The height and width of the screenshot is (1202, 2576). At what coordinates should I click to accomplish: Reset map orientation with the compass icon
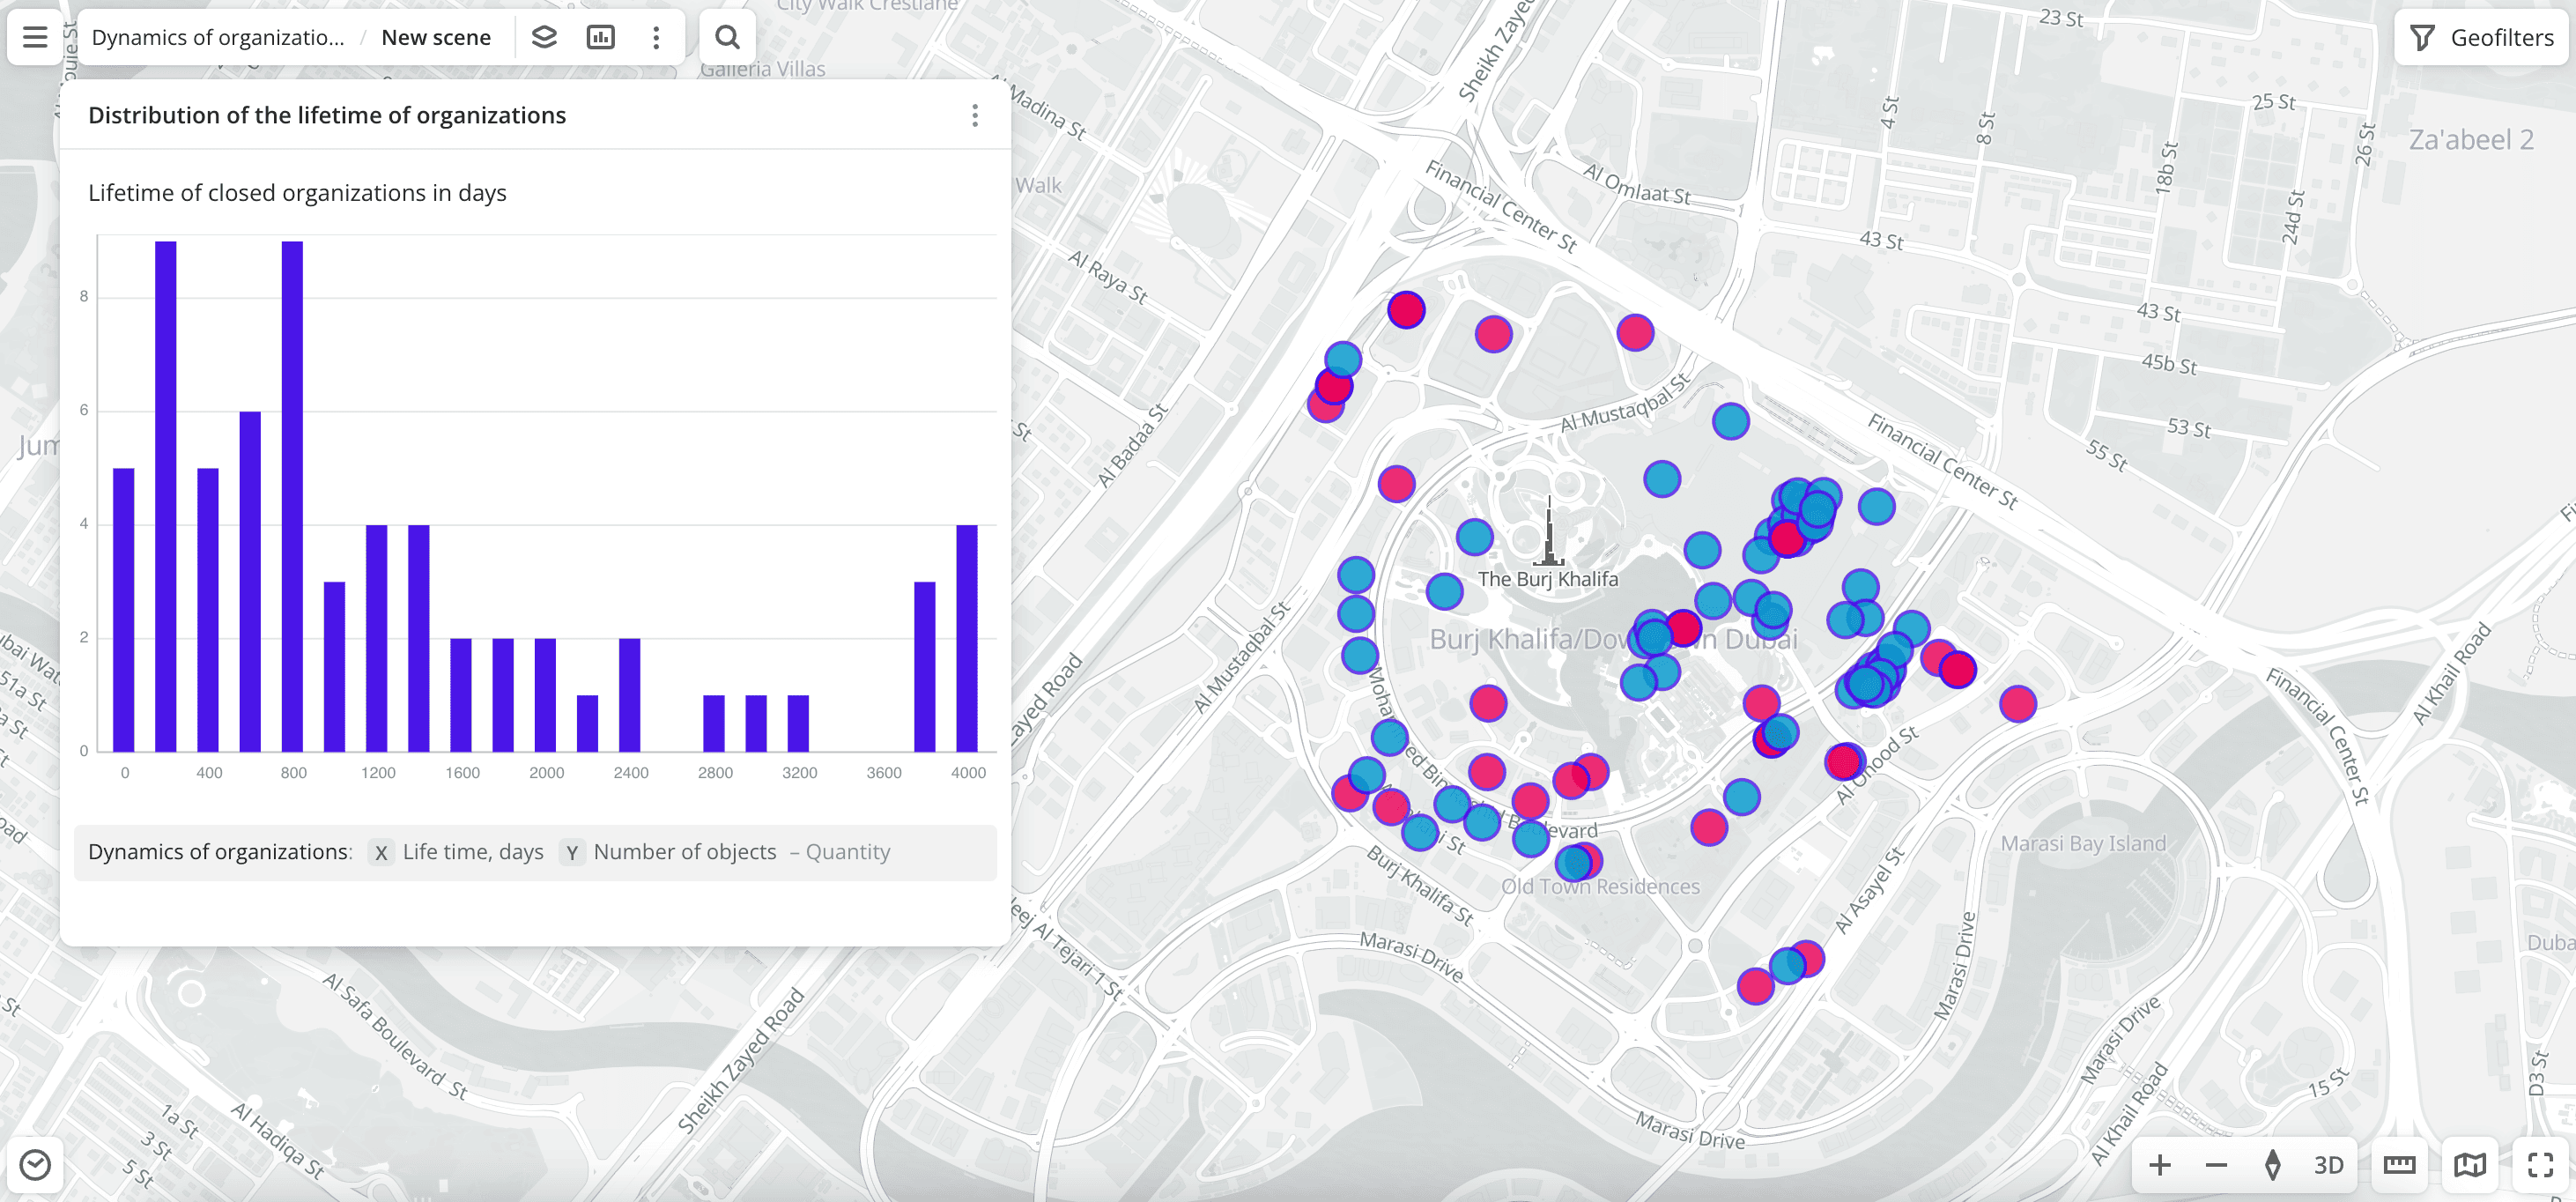point(2272,1164)
